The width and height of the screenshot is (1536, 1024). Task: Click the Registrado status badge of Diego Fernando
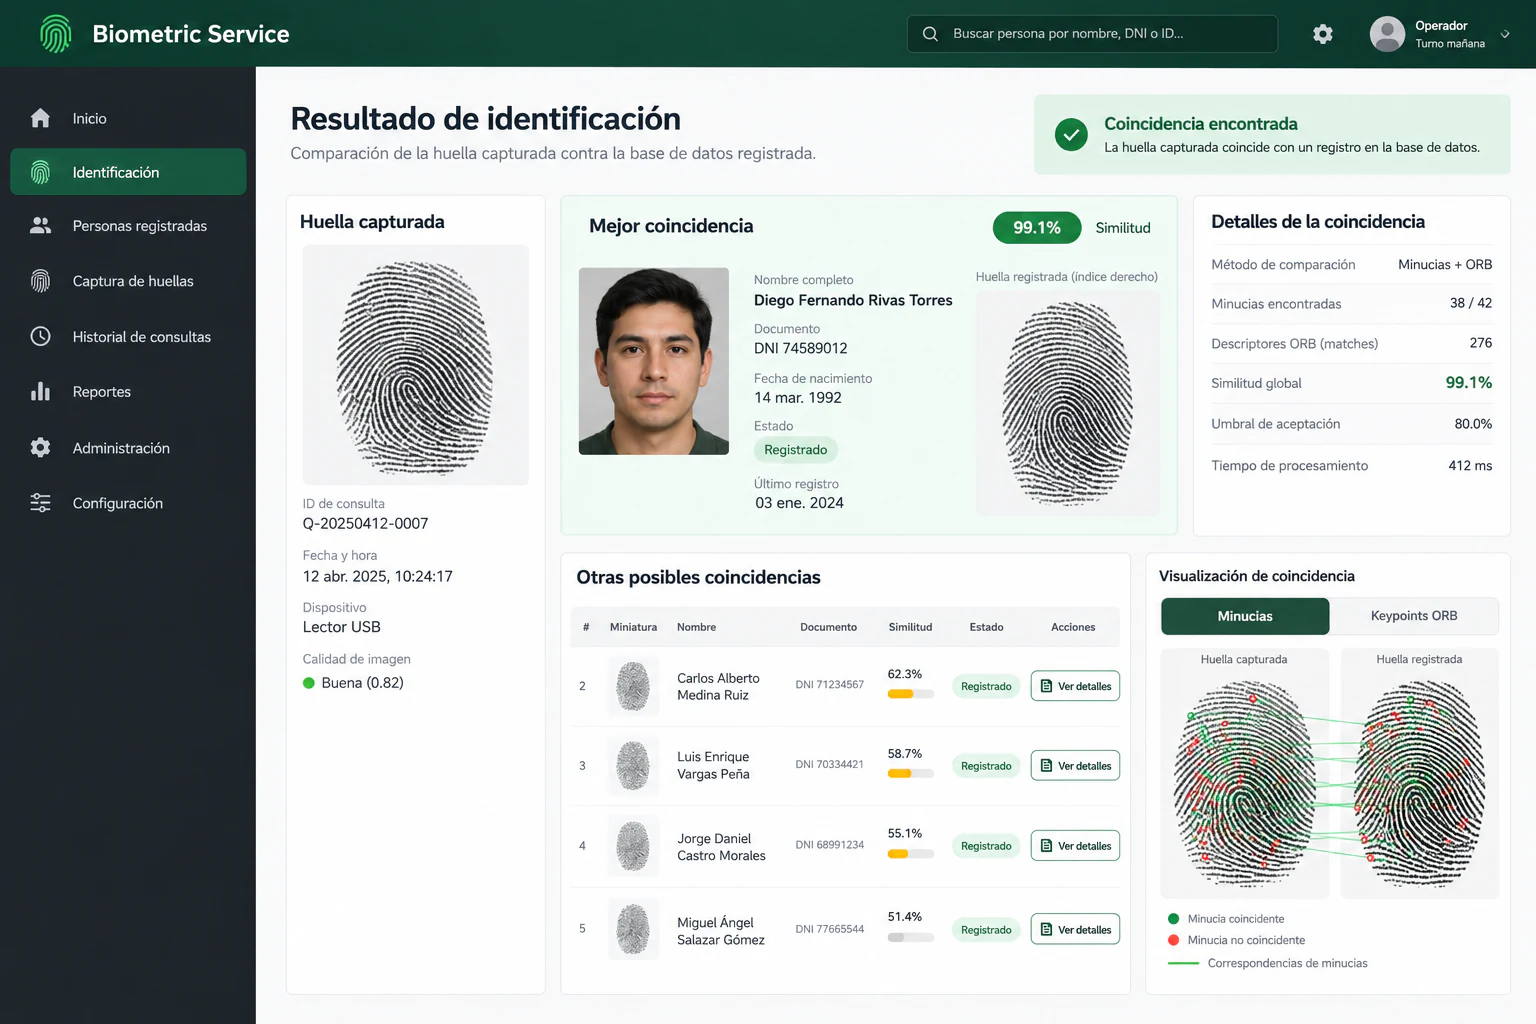click(796, 450)
